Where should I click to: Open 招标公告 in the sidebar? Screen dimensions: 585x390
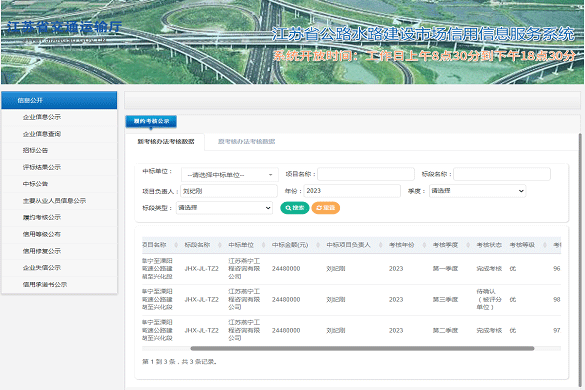click(35, 150)
